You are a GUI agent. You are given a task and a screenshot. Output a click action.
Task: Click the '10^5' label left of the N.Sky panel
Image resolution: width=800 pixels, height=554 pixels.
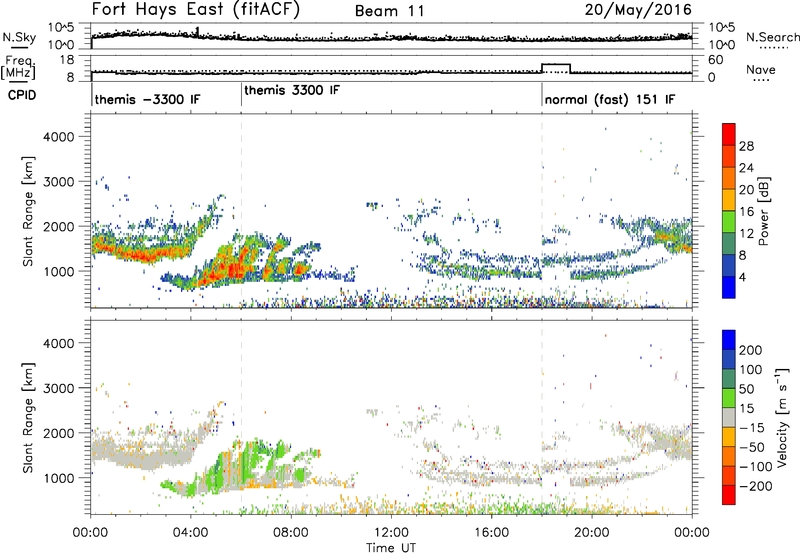point(61,28)
